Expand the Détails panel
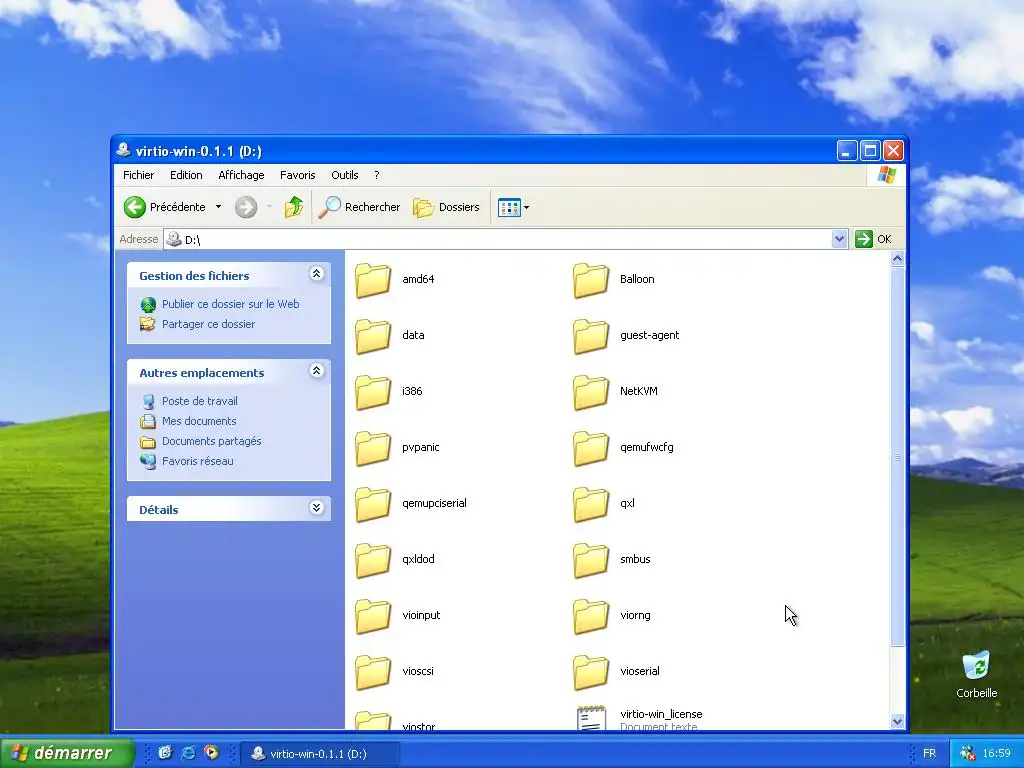1024x768 pixels. click(316, 507)
